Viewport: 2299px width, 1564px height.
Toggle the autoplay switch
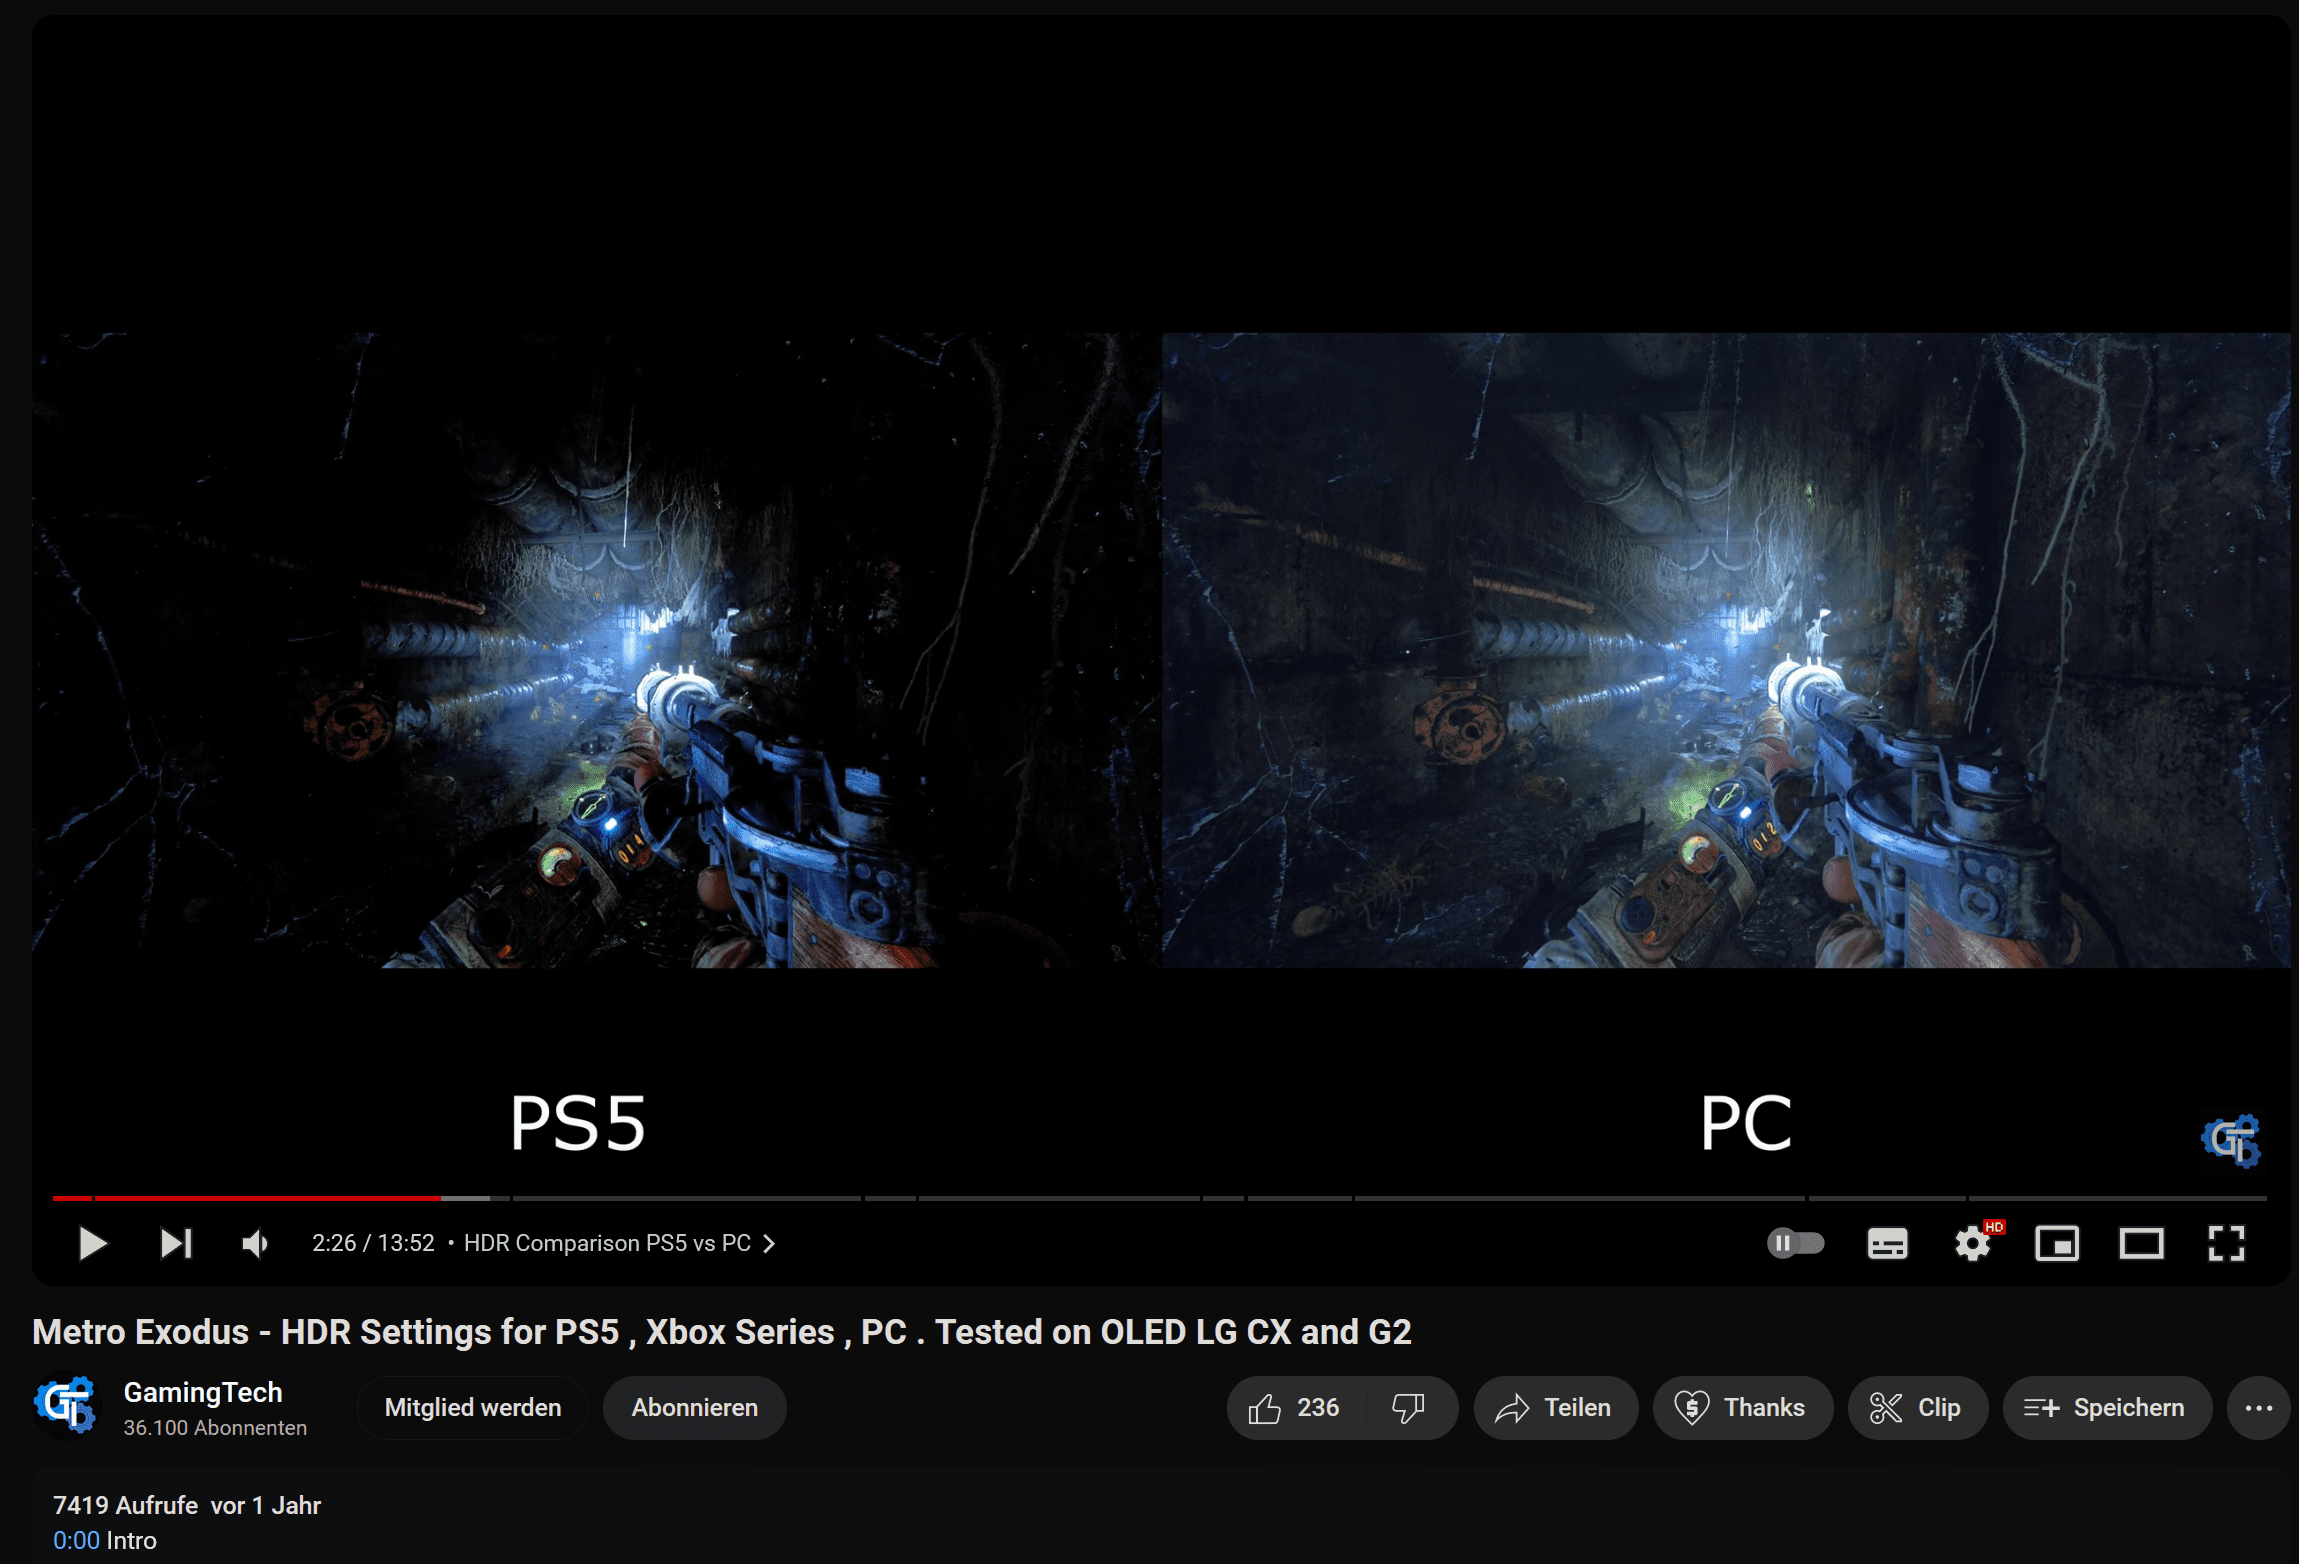tap(1796, 1243)
